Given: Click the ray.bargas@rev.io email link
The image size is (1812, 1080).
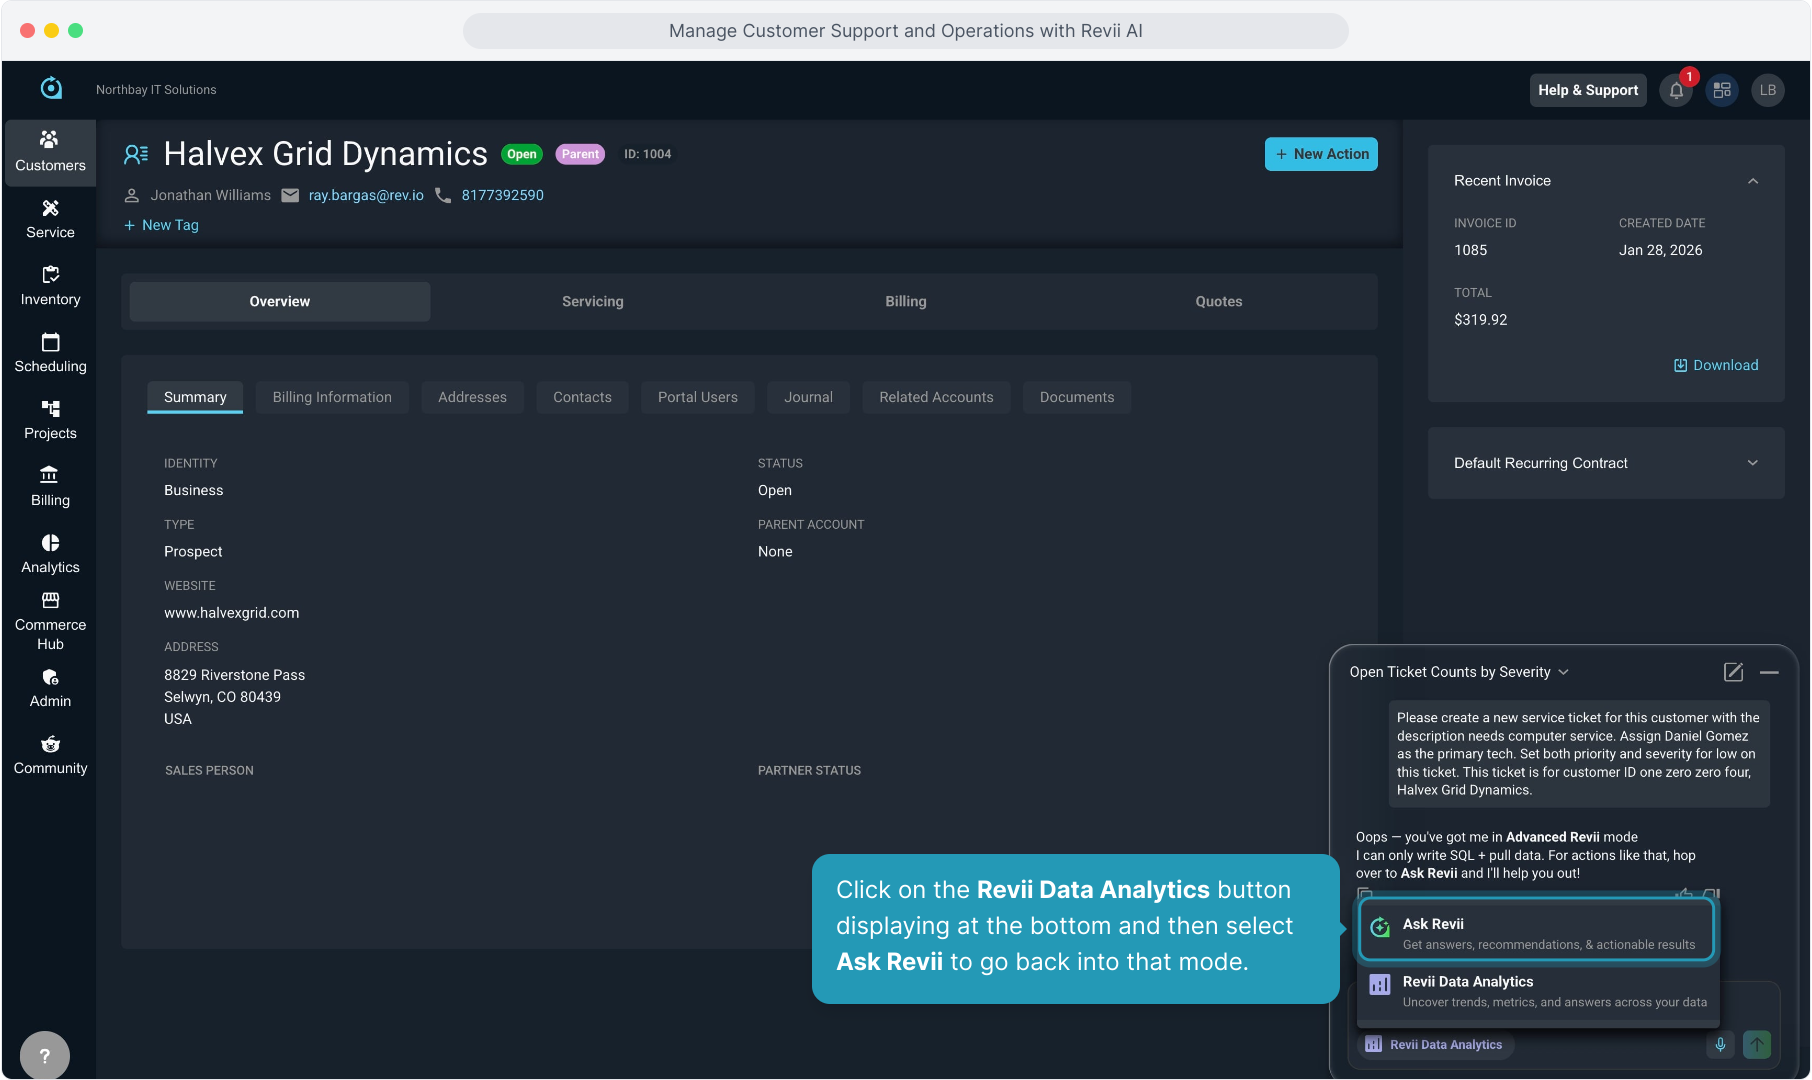Looking at the screenshot, I should click(366, 196).
